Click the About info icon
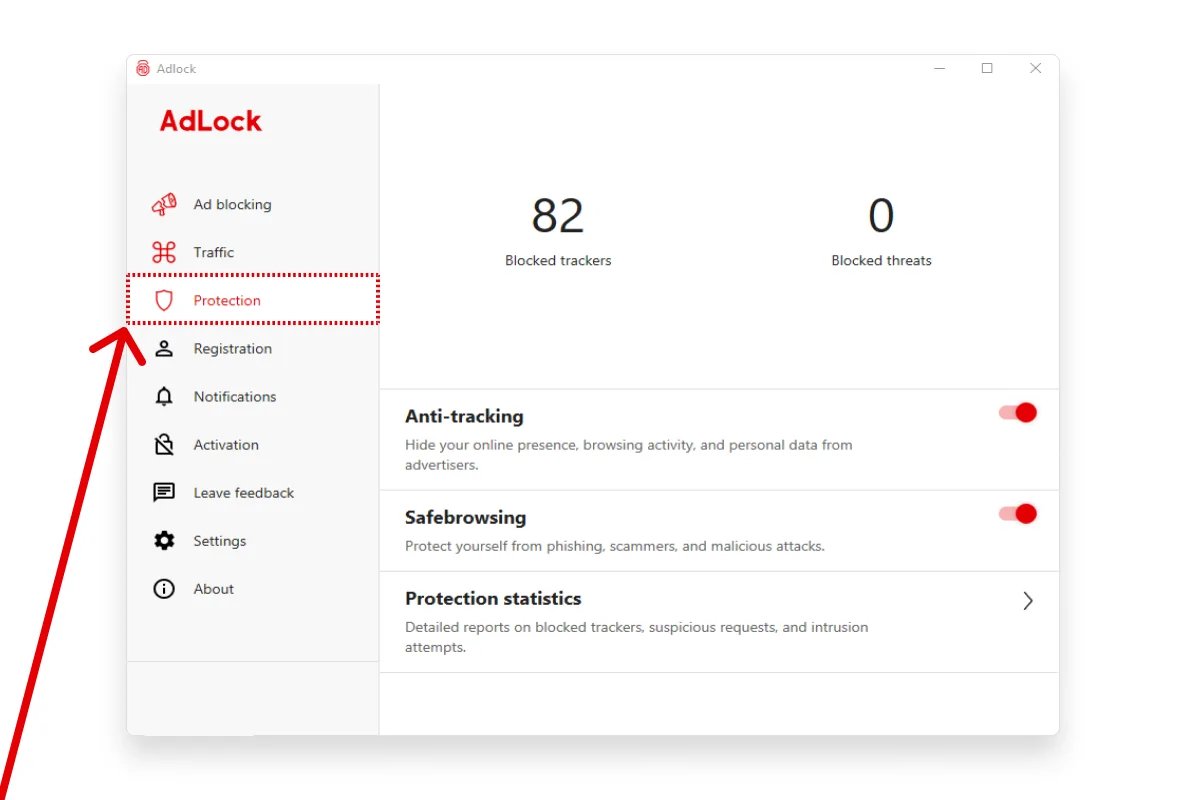The height and width of the screenshot is (800, 1200). pos(164,588)
